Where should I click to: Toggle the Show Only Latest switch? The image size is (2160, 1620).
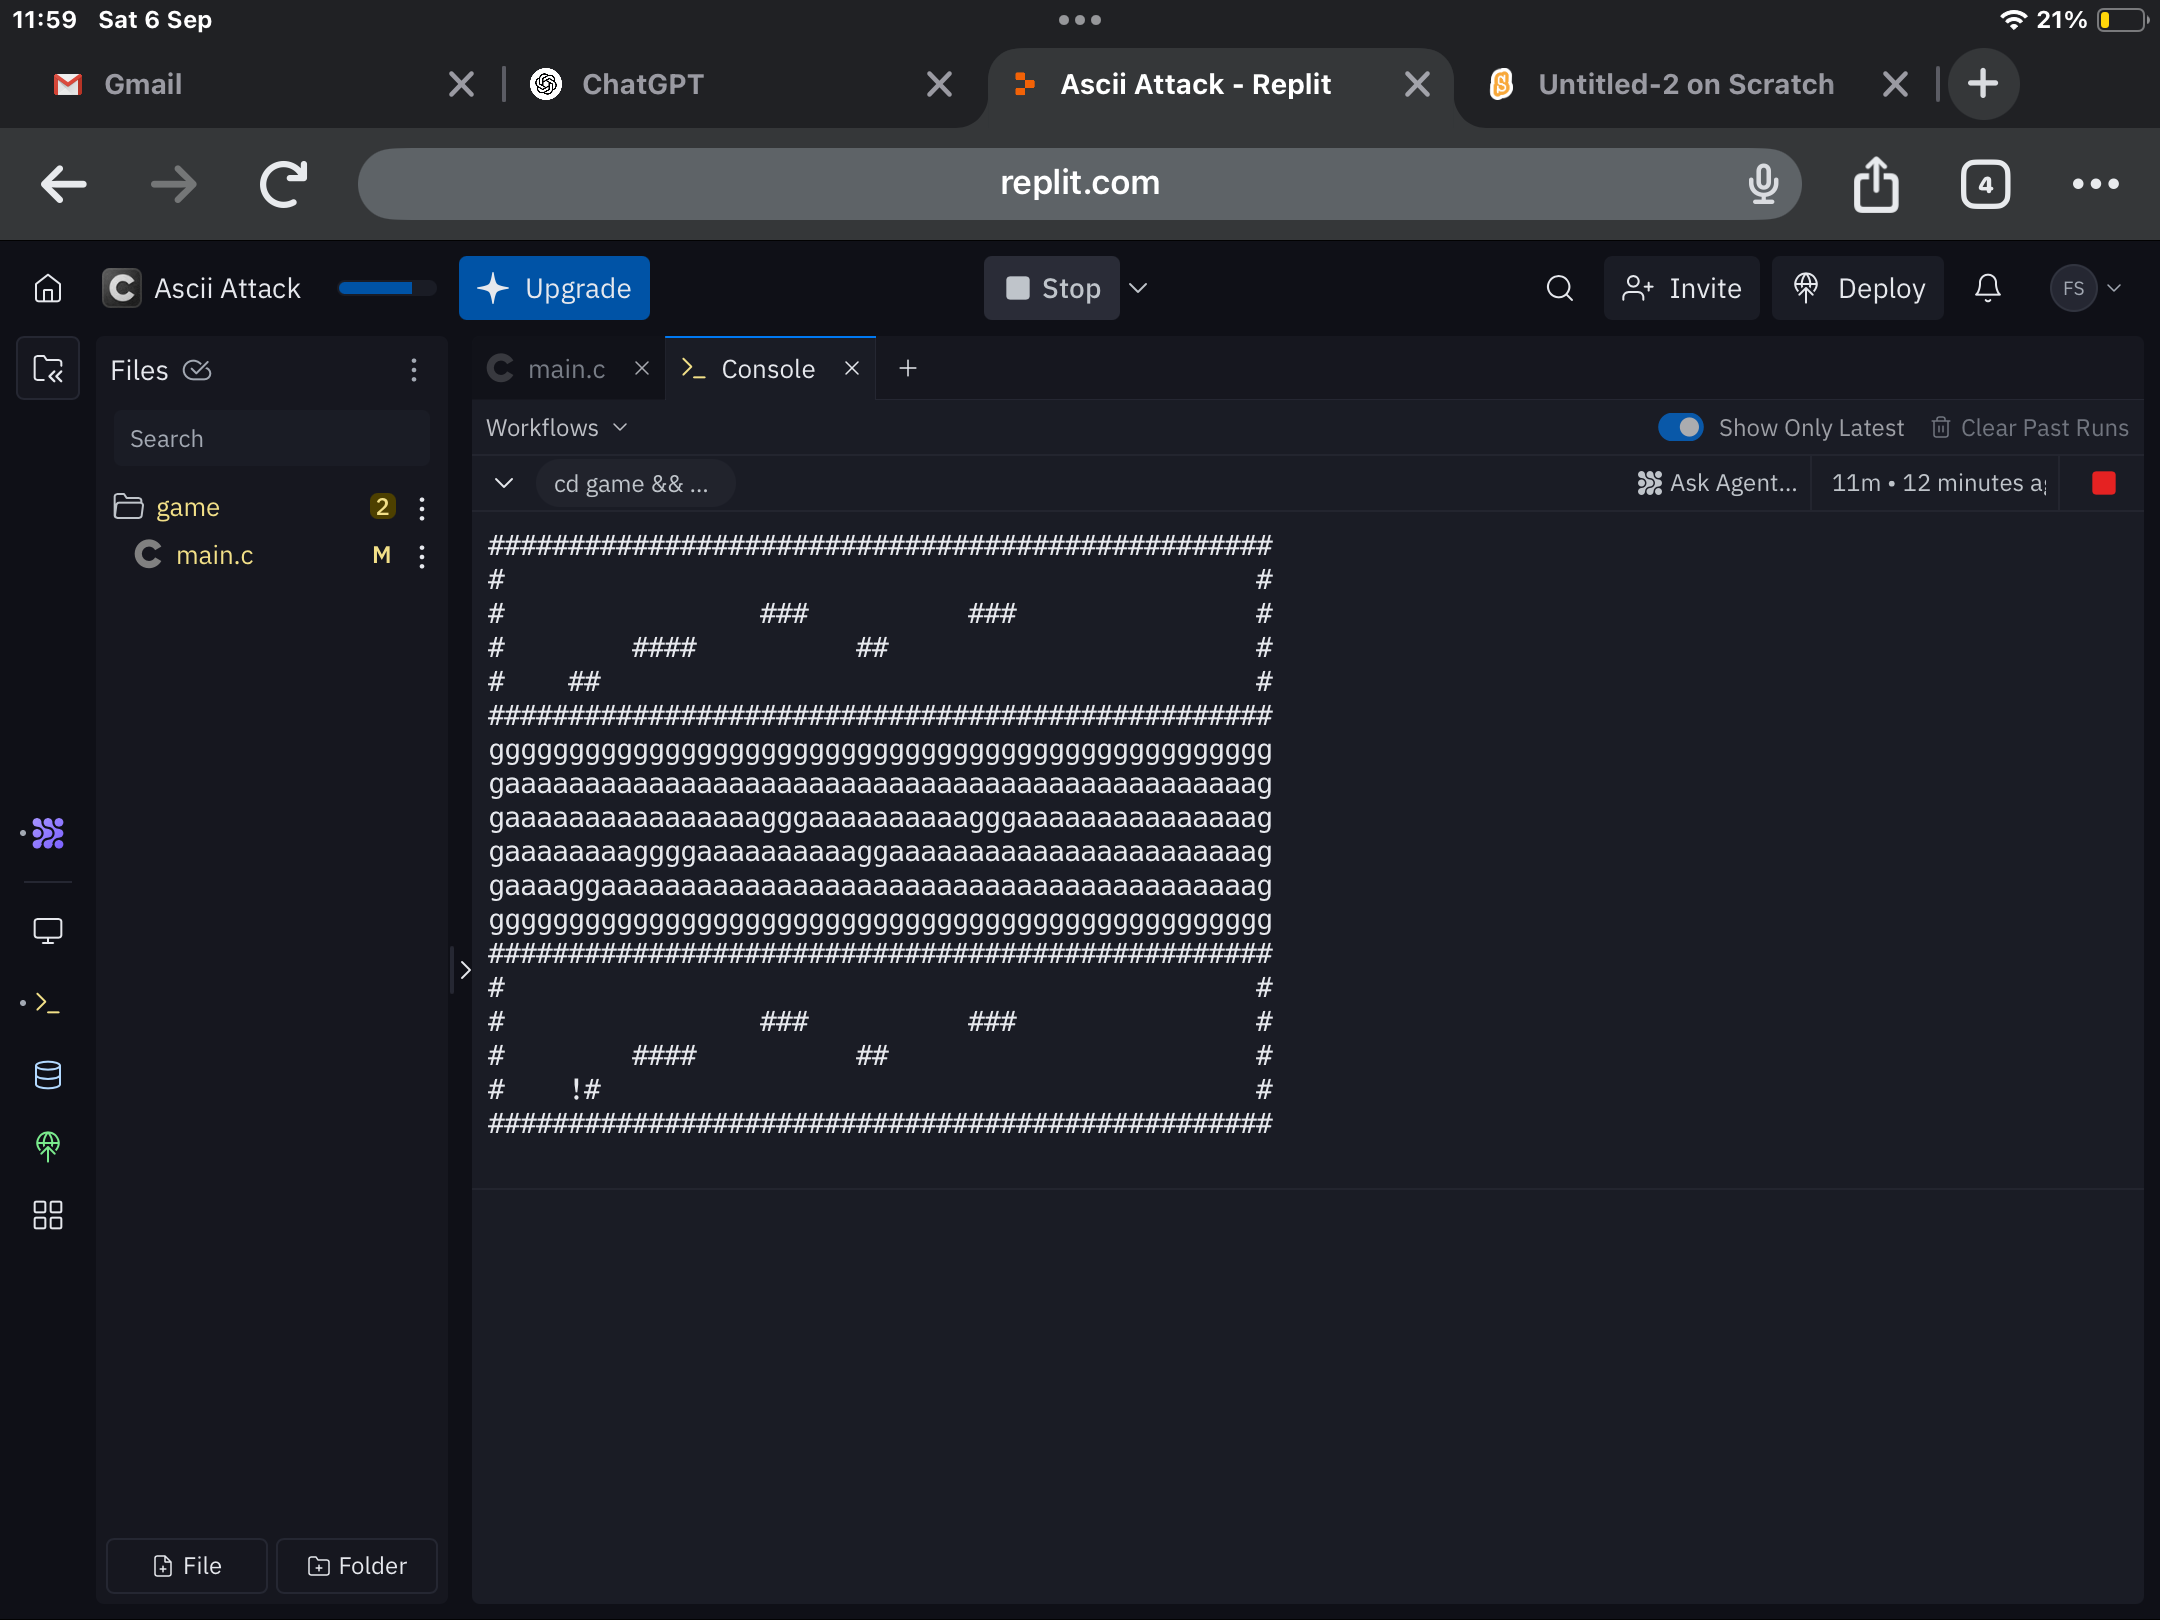click(x=1680, y=428)
